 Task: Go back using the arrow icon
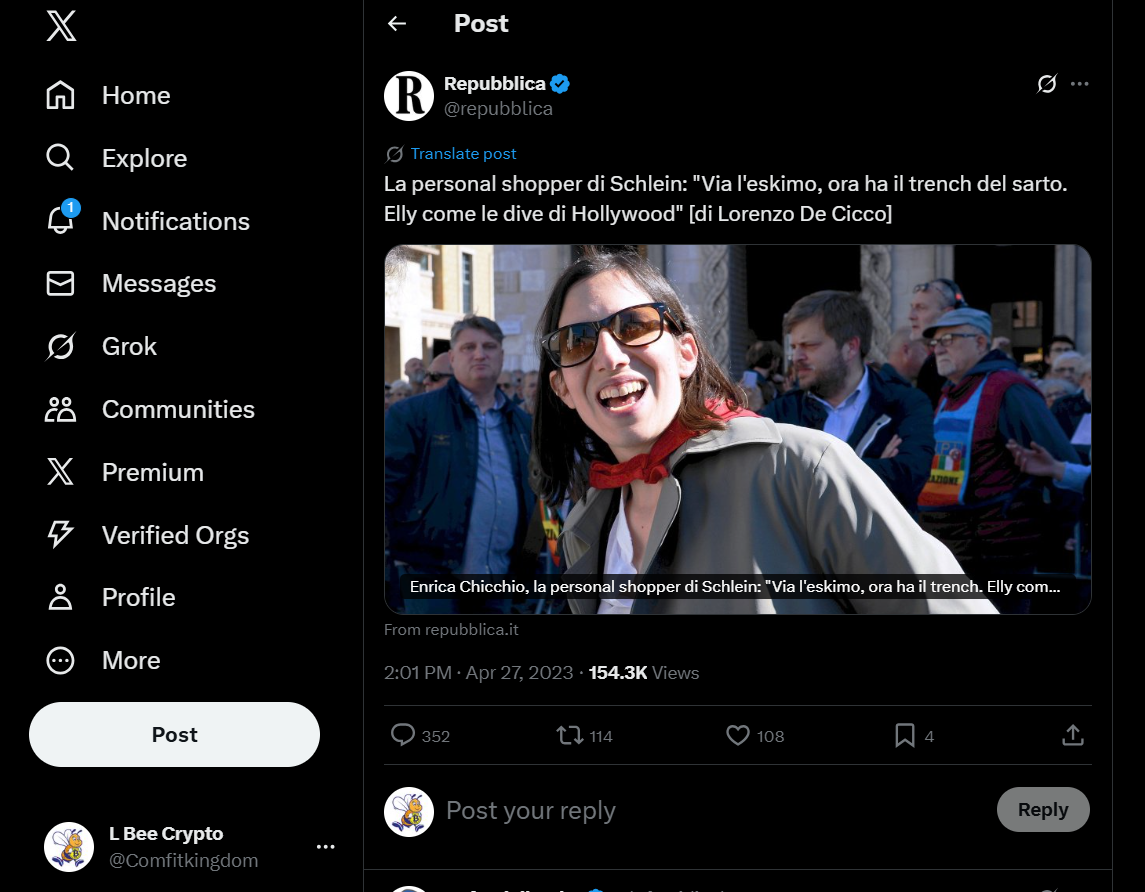click(397, 24)
